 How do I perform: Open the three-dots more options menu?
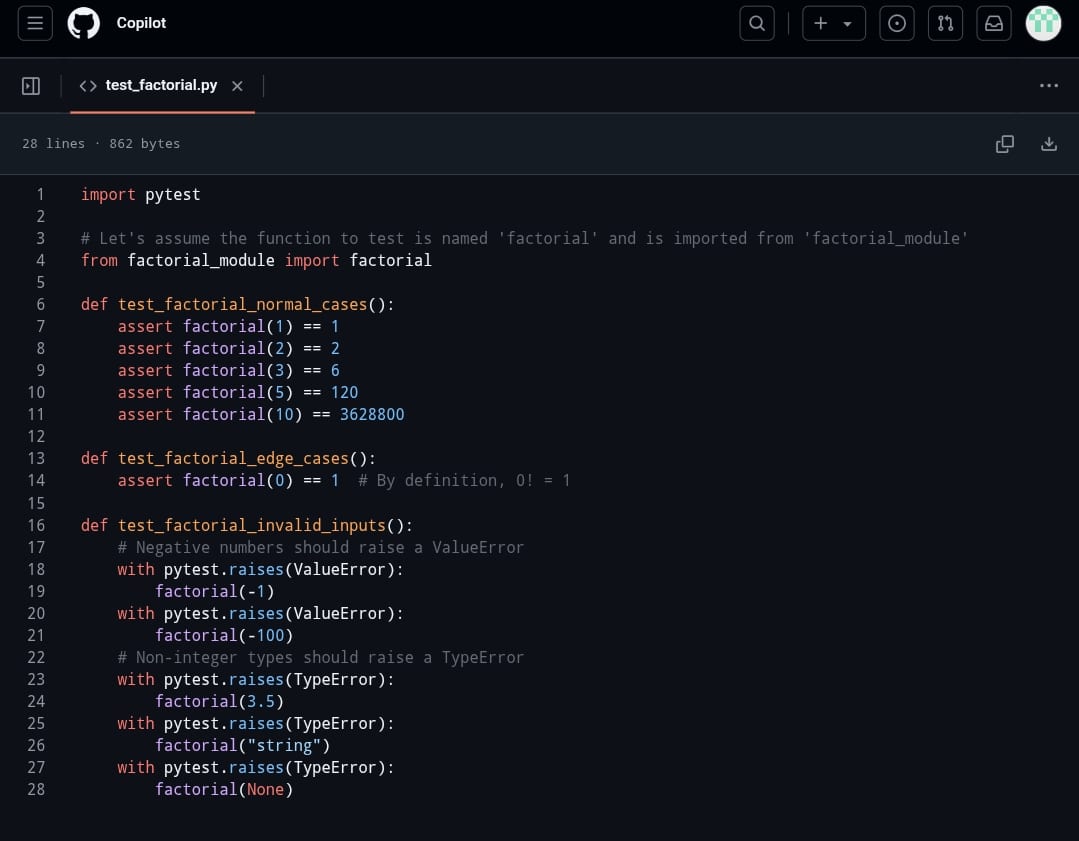pyautogui.click(x=1049, y=85)
